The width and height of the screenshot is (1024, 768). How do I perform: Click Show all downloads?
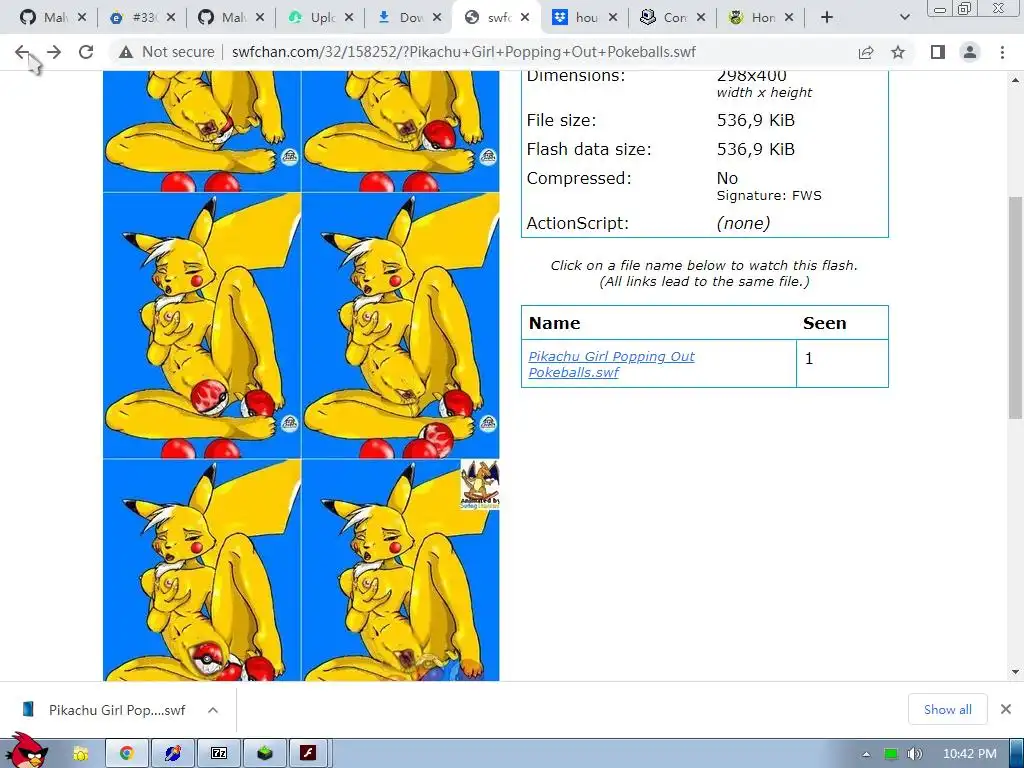point(948,710)
